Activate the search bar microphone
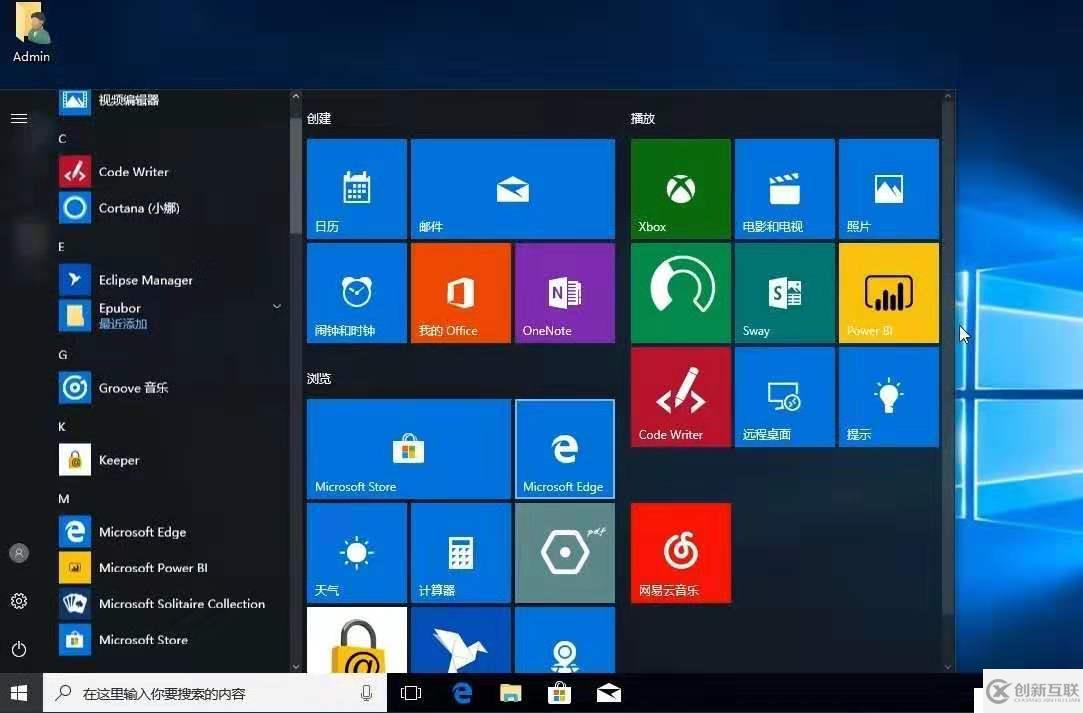 [367, 692]
